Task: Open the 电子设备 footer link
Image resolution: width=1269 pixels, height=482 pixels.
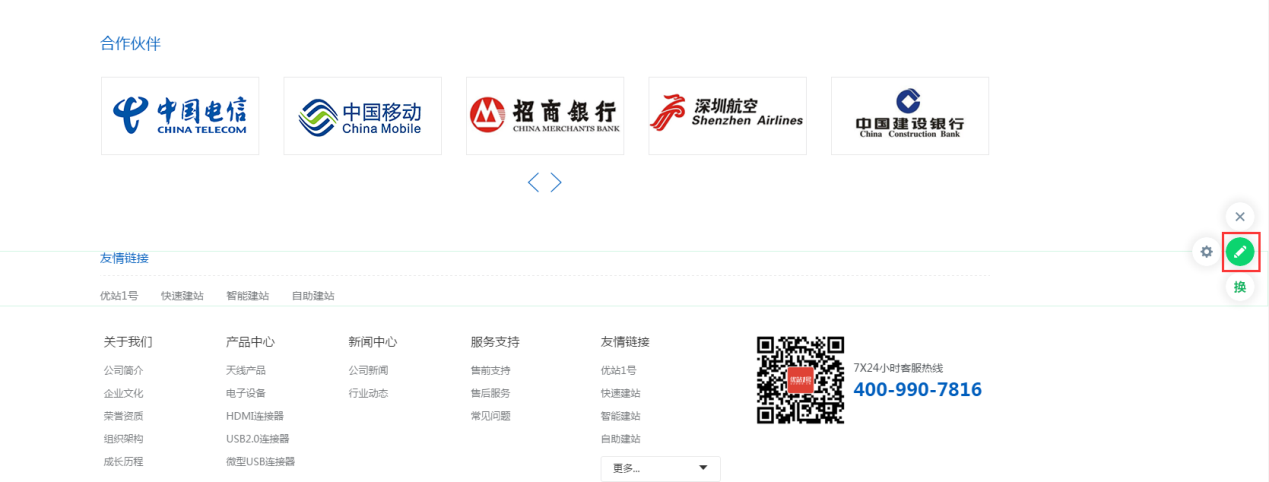Action: pos(246,393)
